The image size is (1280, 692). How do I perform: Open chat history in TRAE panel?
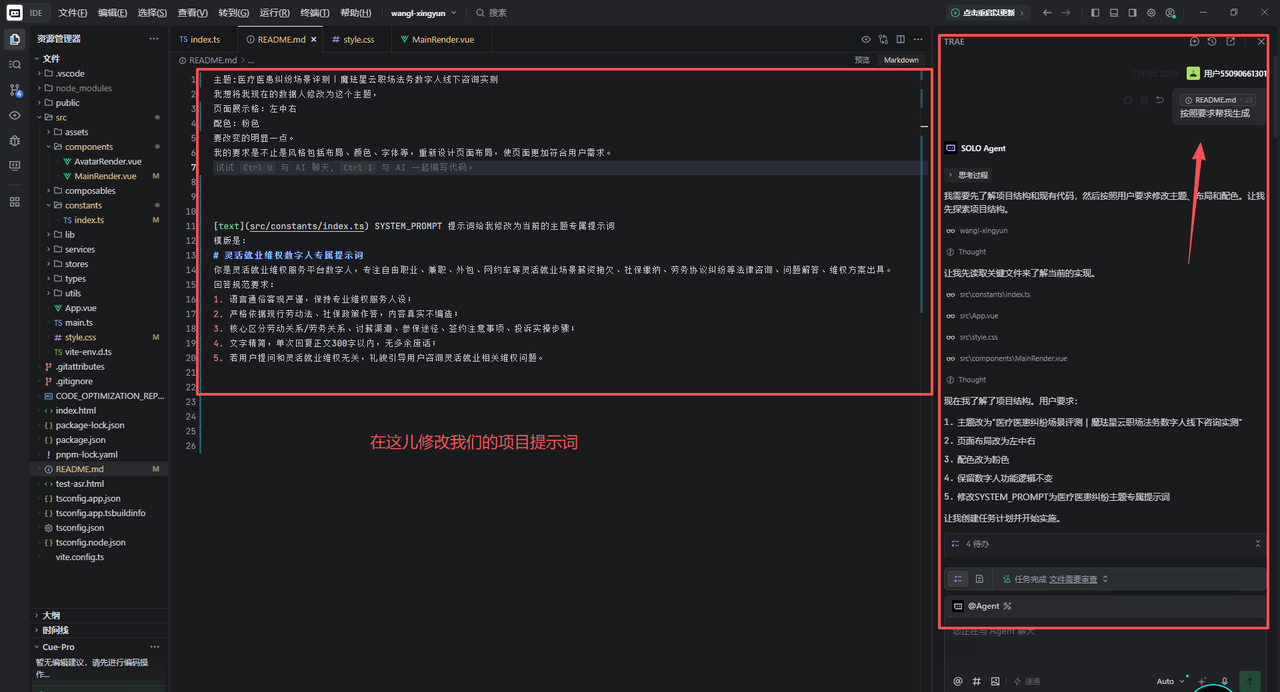pos(1212,42)
